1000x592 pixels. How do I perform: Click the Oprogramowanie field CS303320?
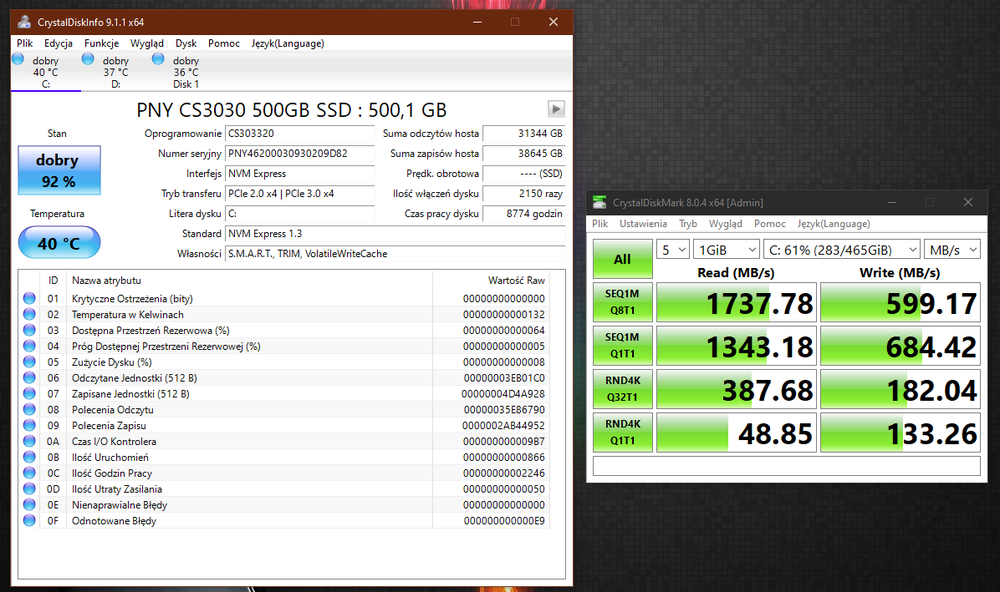click(x=300, y=133)
